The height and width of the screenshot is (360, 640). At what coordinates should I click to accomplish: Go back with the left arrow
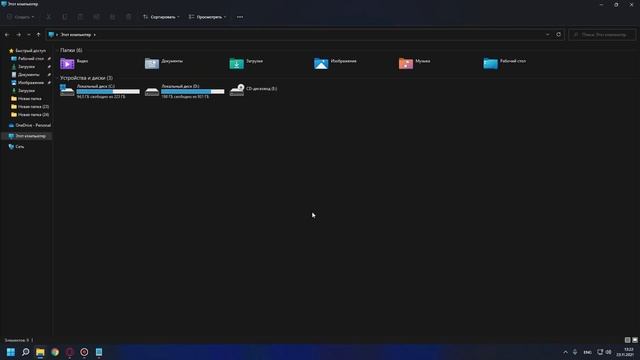click(7, 35)
